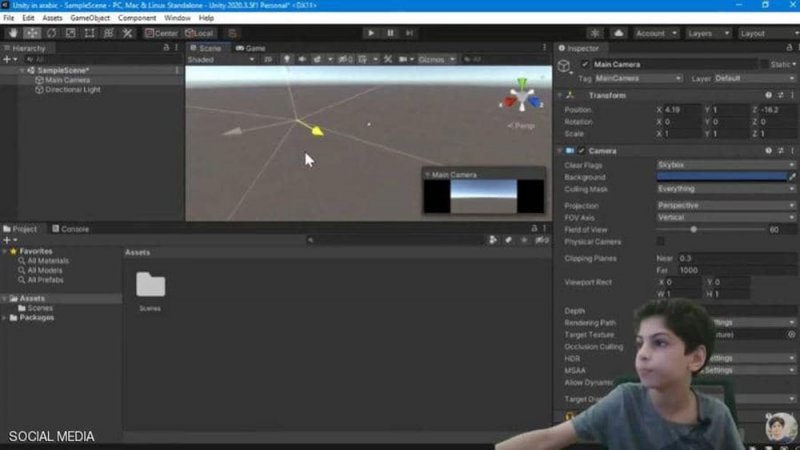Edit Clipping Planes Near field

(737, 258)
